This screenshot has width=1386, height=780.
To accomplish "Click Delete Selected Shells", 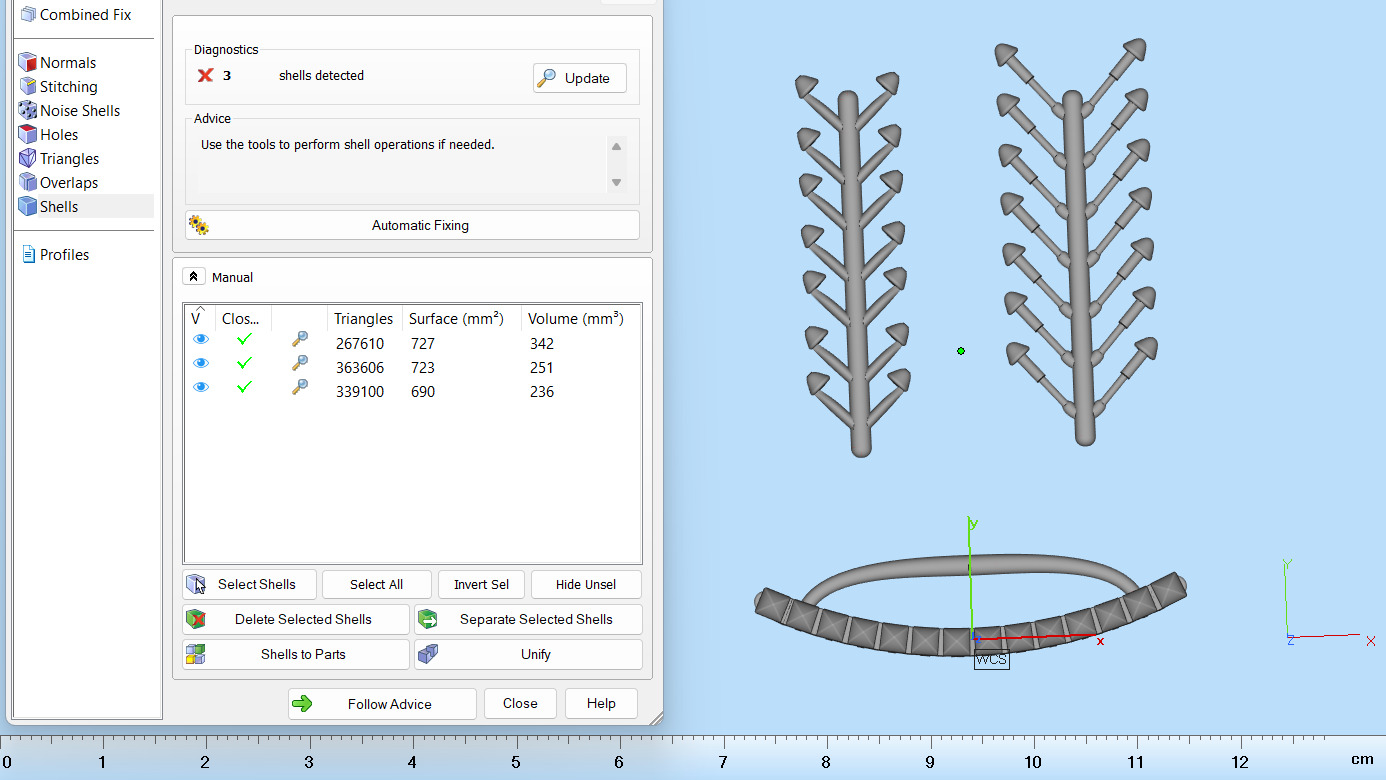I will (x=296, y=620).
